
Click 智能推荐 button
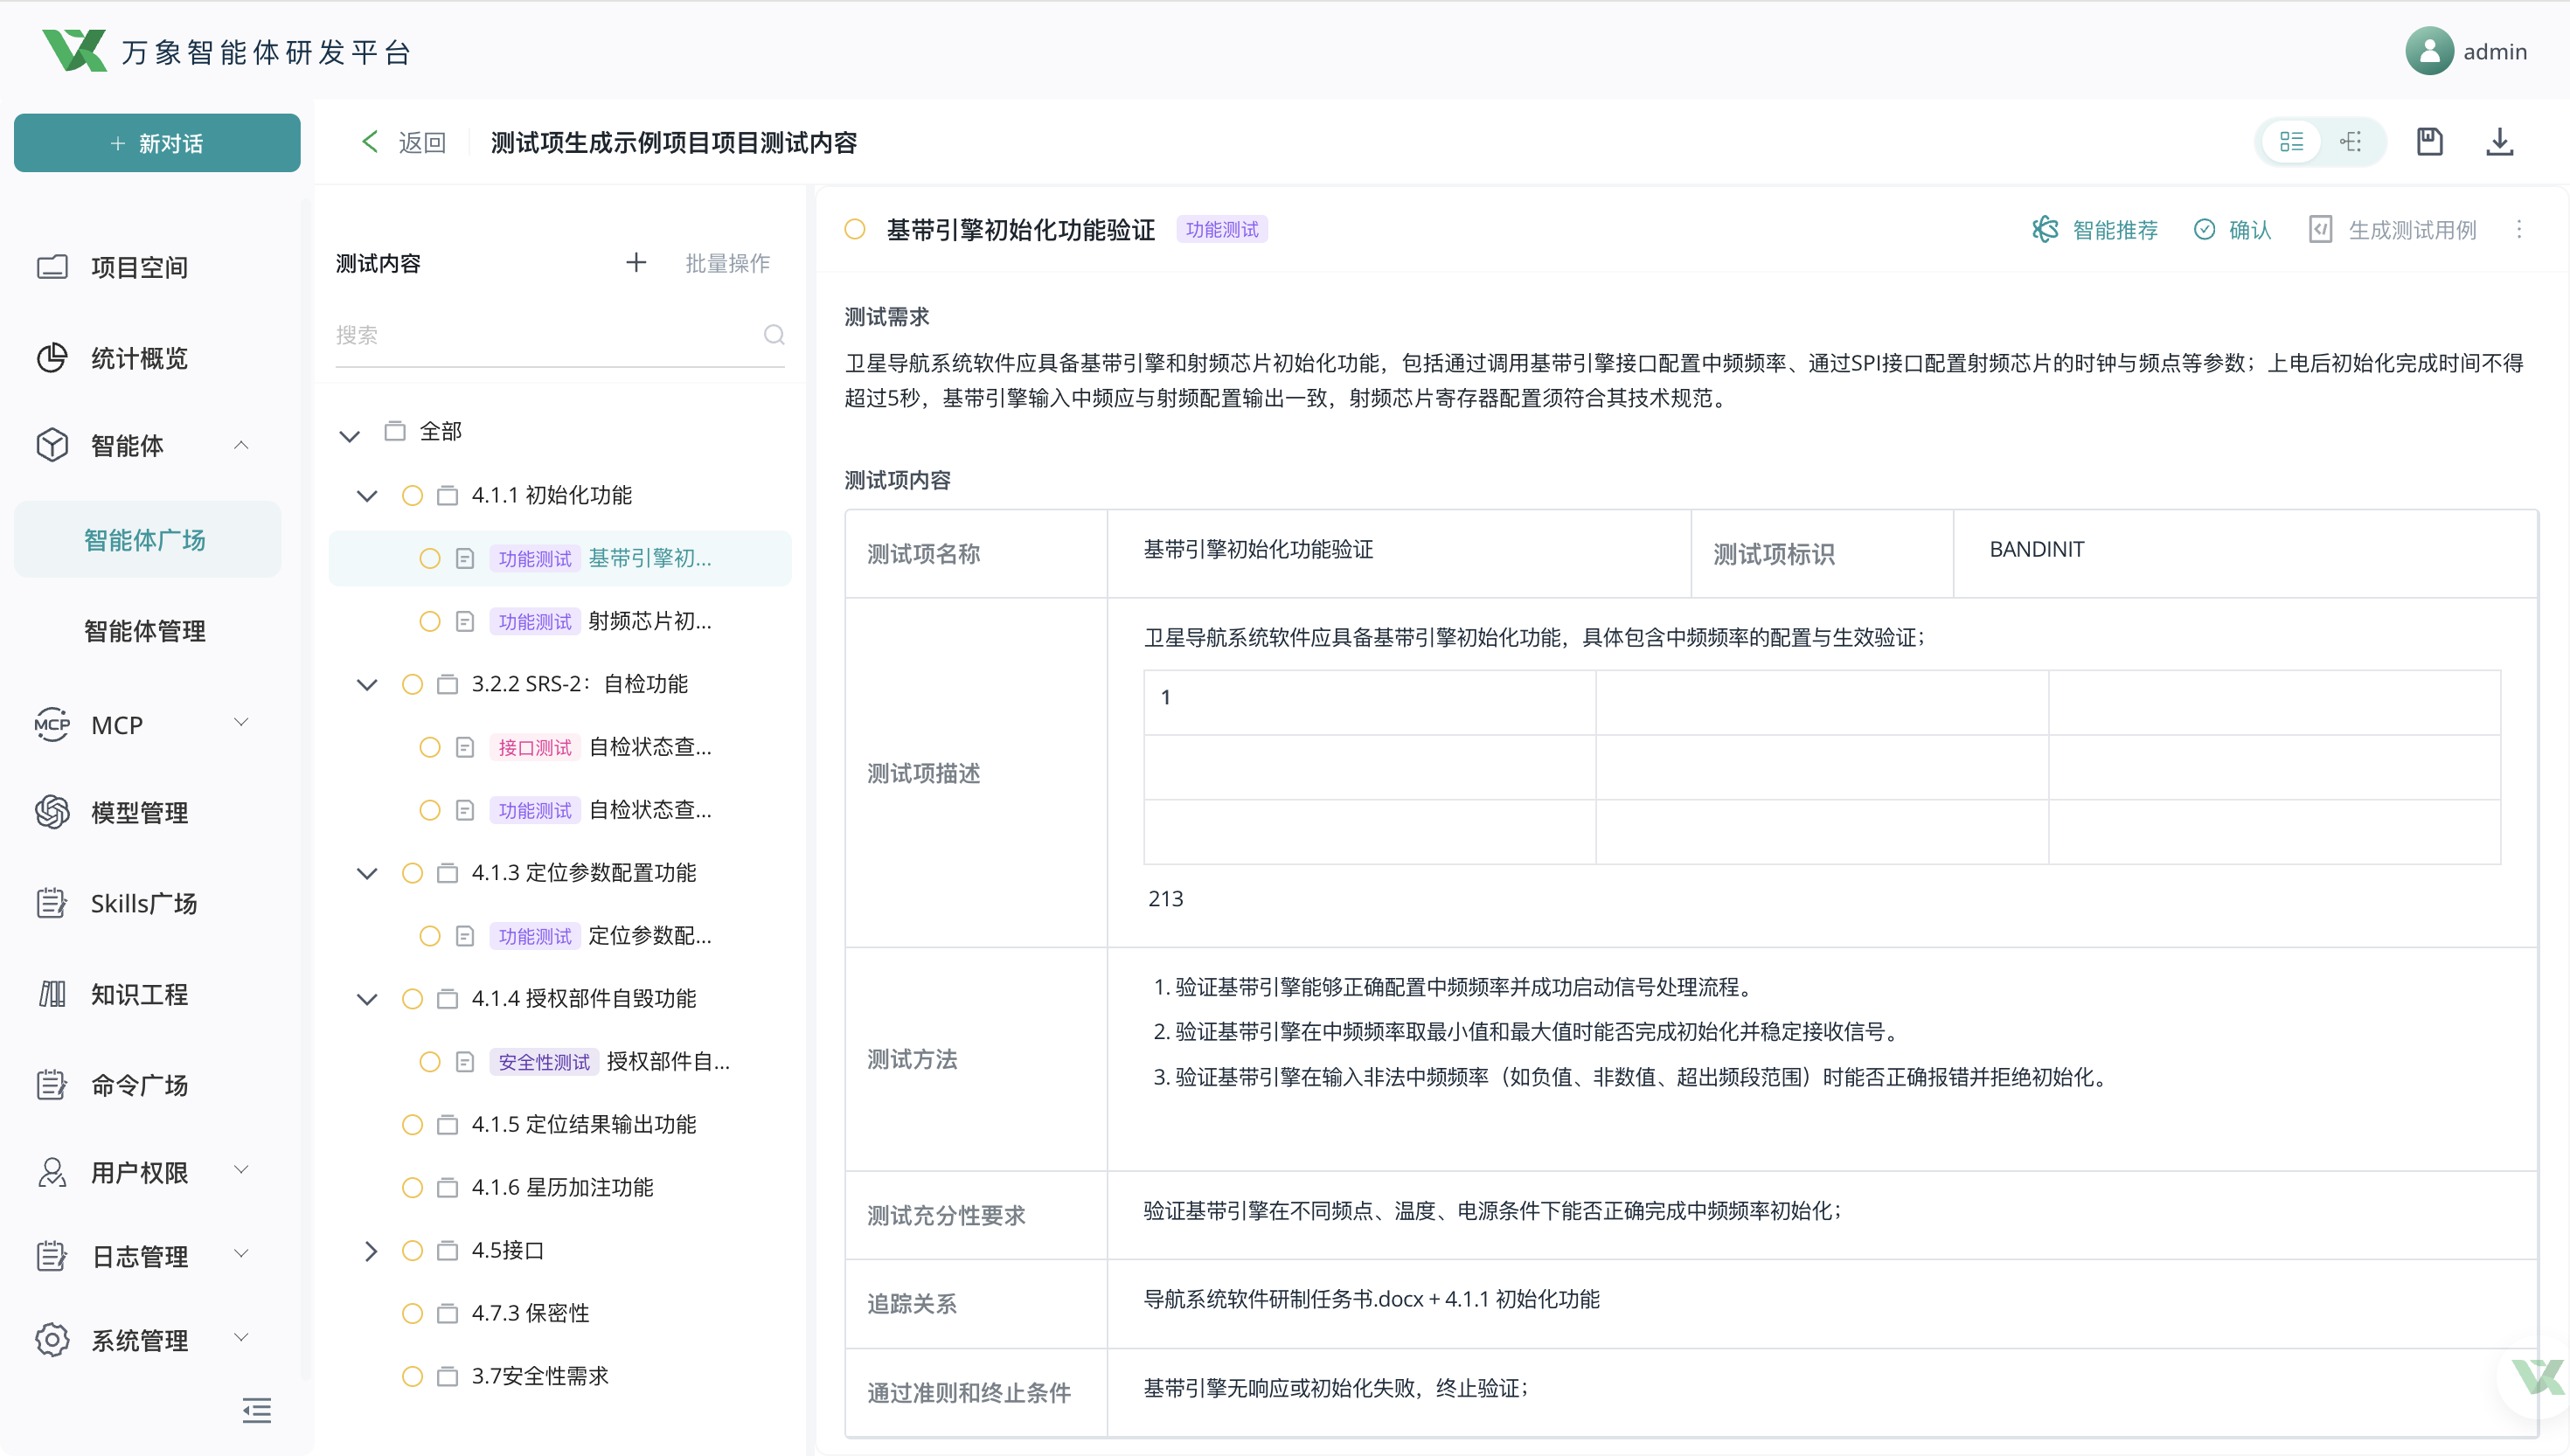click(x=2095, y=229)
